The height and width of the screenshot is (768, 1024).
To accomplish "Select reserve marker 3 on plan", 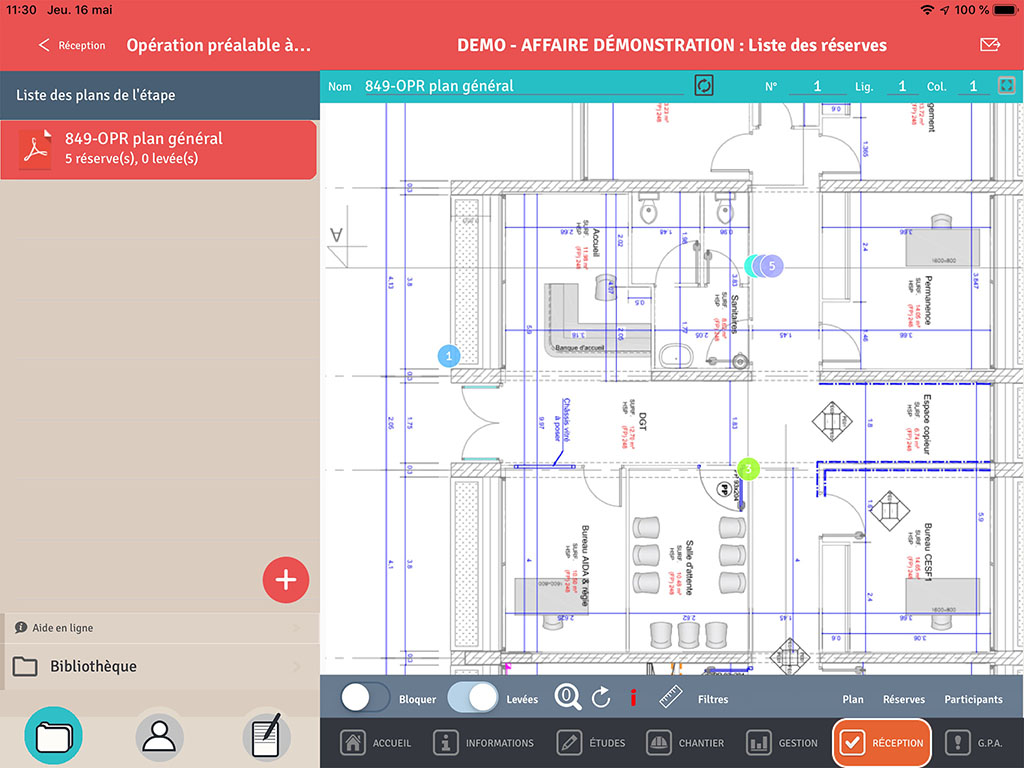I will click(748, 468).
